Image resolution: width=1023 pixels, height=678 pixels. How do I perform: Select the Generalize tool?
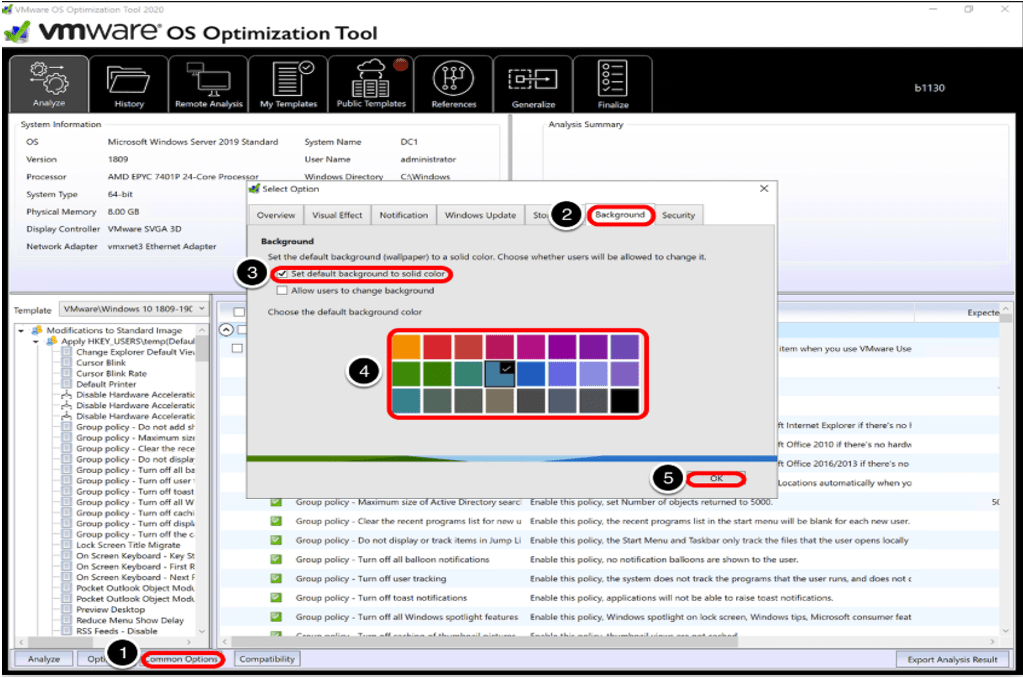click(x=533, y=84)
